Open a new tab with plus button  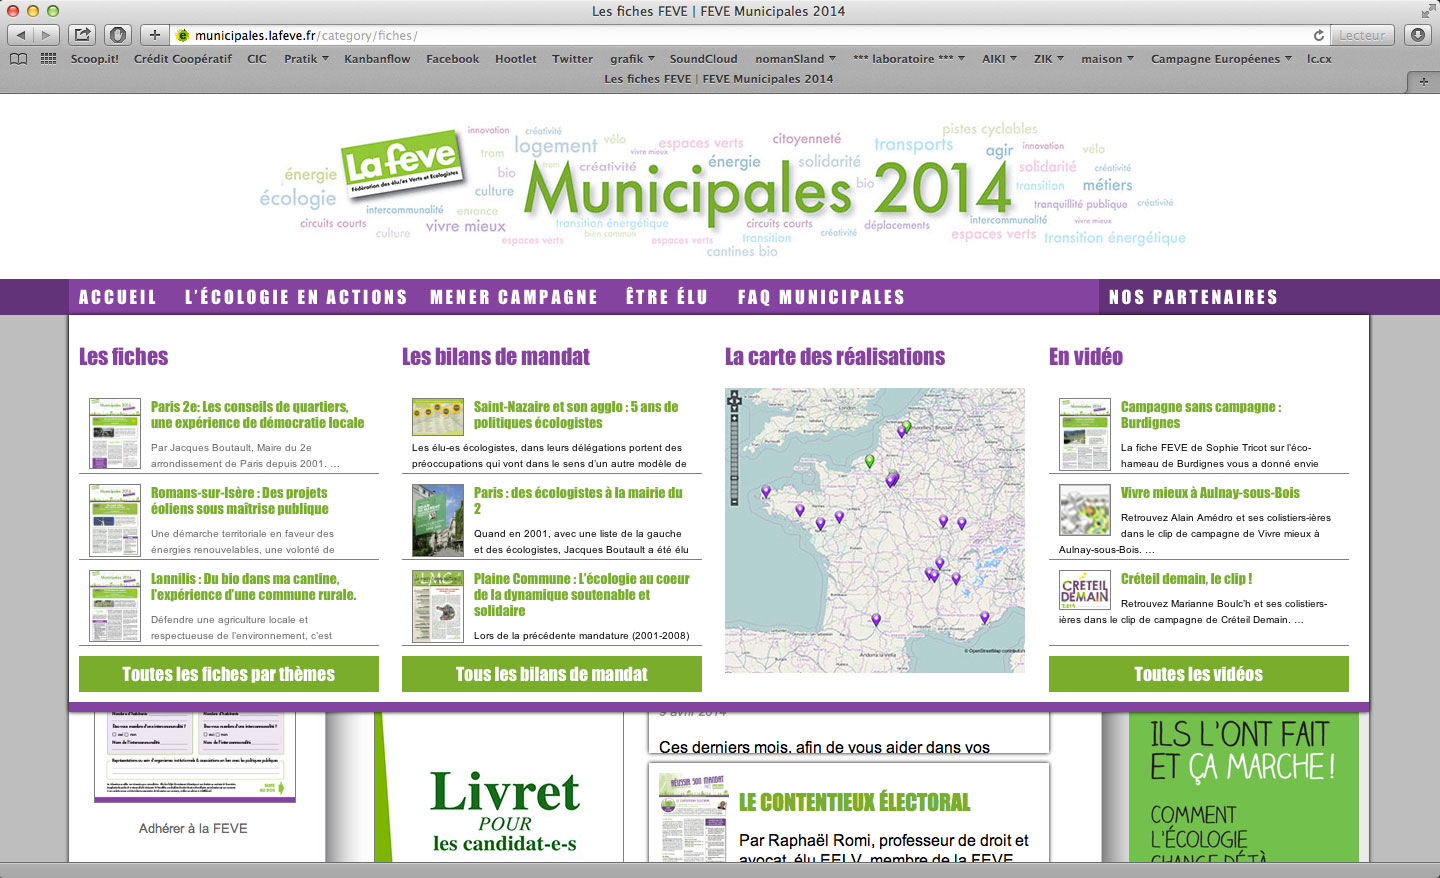[1423, 81]
